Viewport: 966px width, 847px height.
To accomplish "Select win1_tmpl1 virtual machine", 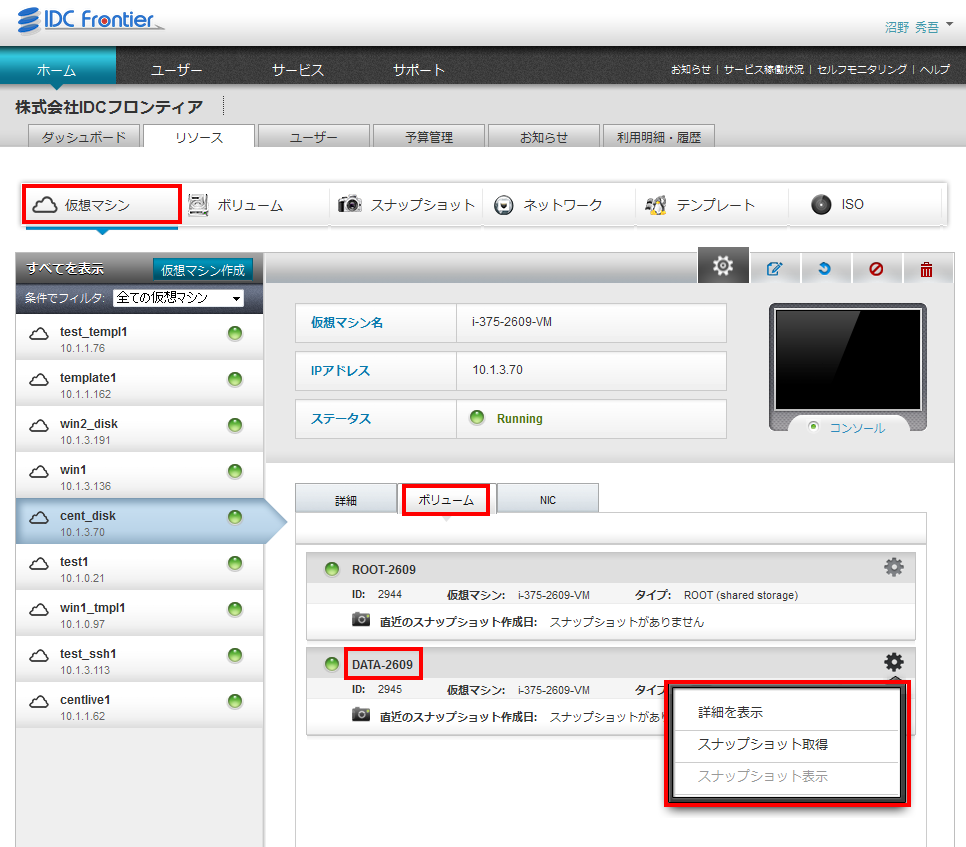I will (x=139, y=613).
